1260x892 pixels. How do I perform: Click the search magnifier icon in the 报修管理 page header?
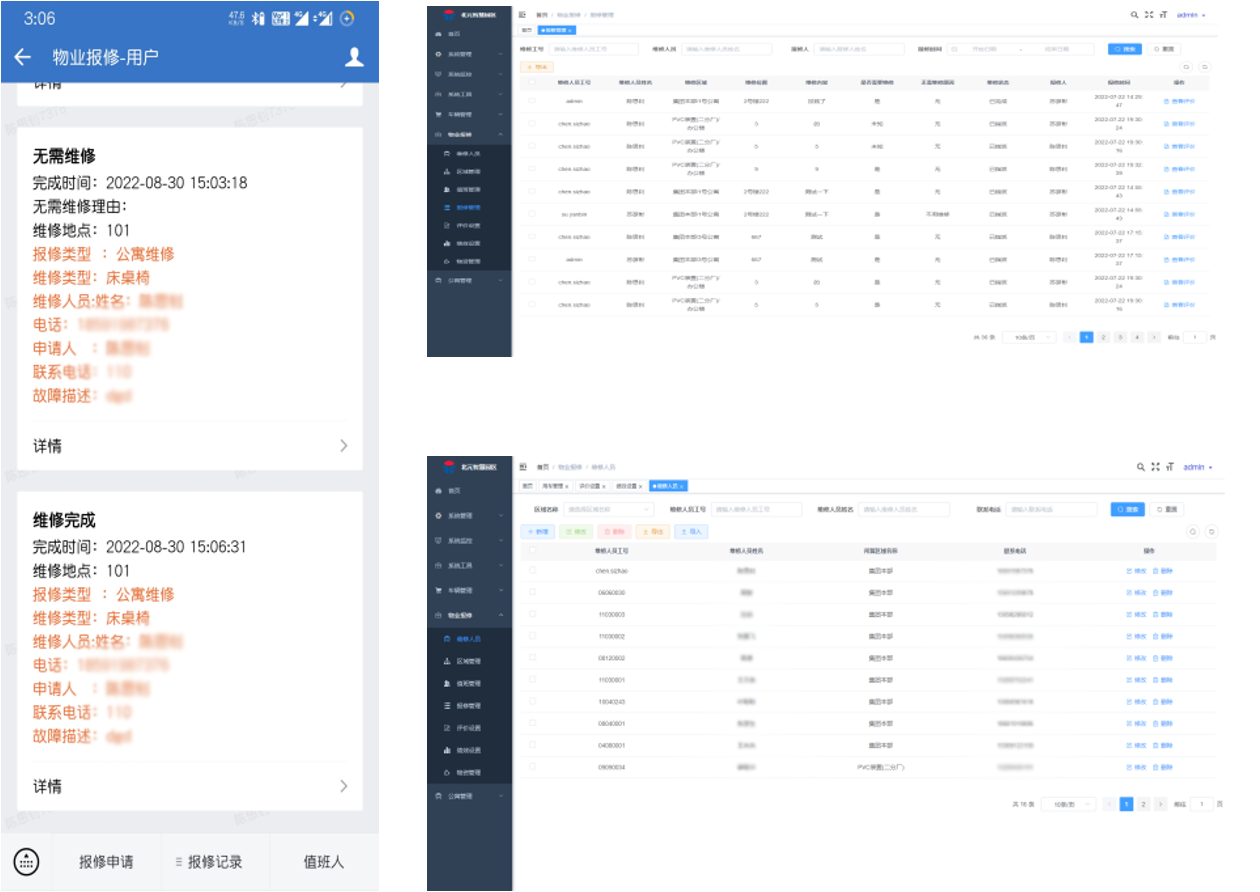click(x=1134, y=15)
